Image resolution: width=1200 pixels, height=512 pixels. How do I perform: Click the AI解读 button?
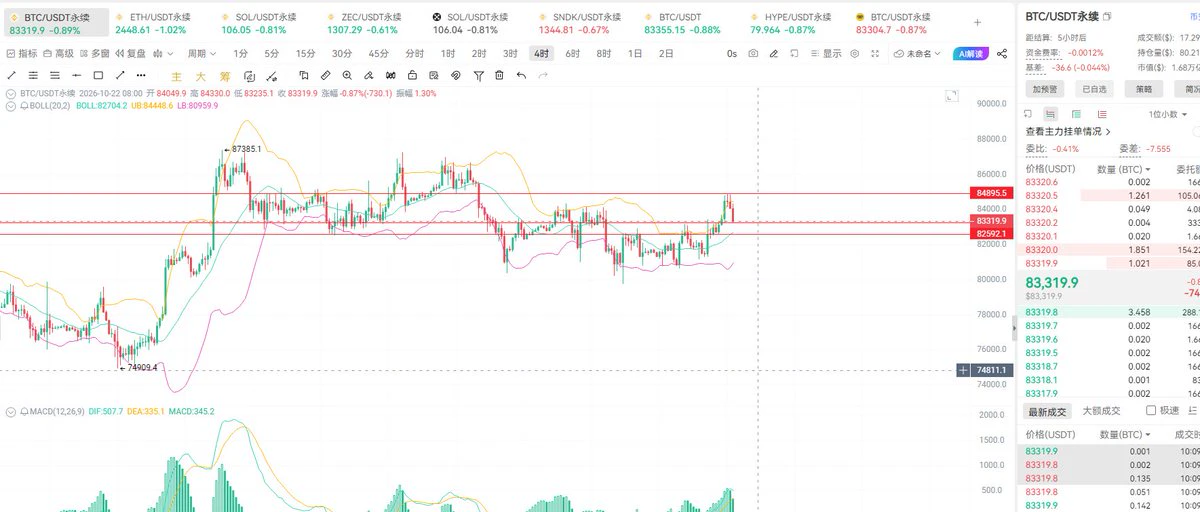pos(970,54)
